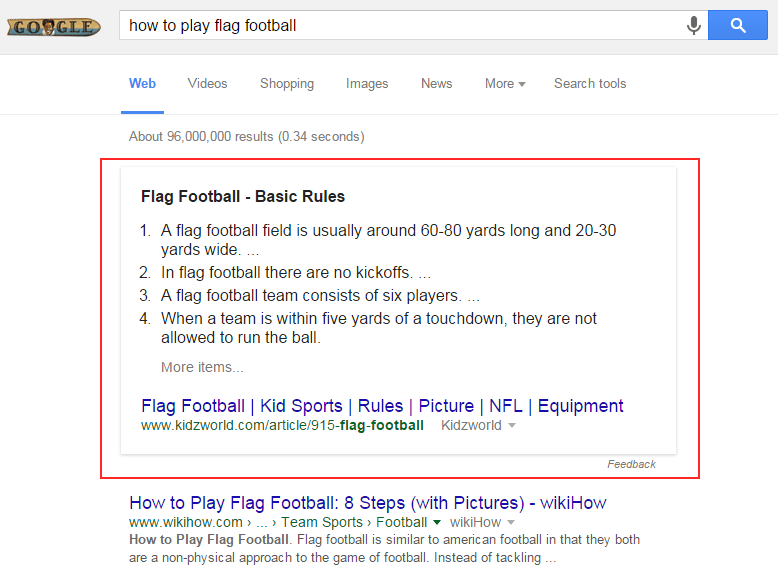The width and height of the screenshot is (778, 581).
Task: Go to the Images tab
Action: click(x=367, y=84)
